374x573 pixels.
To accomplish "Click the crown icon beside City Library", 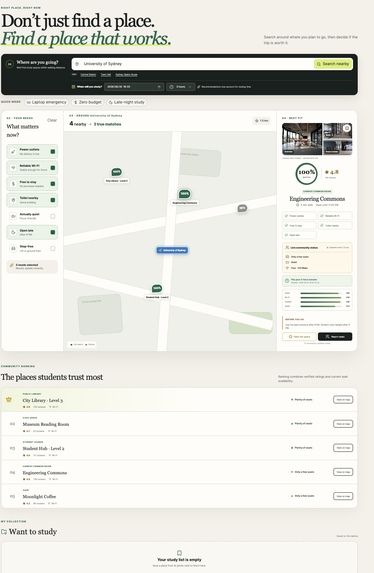I will click(9, 400).
